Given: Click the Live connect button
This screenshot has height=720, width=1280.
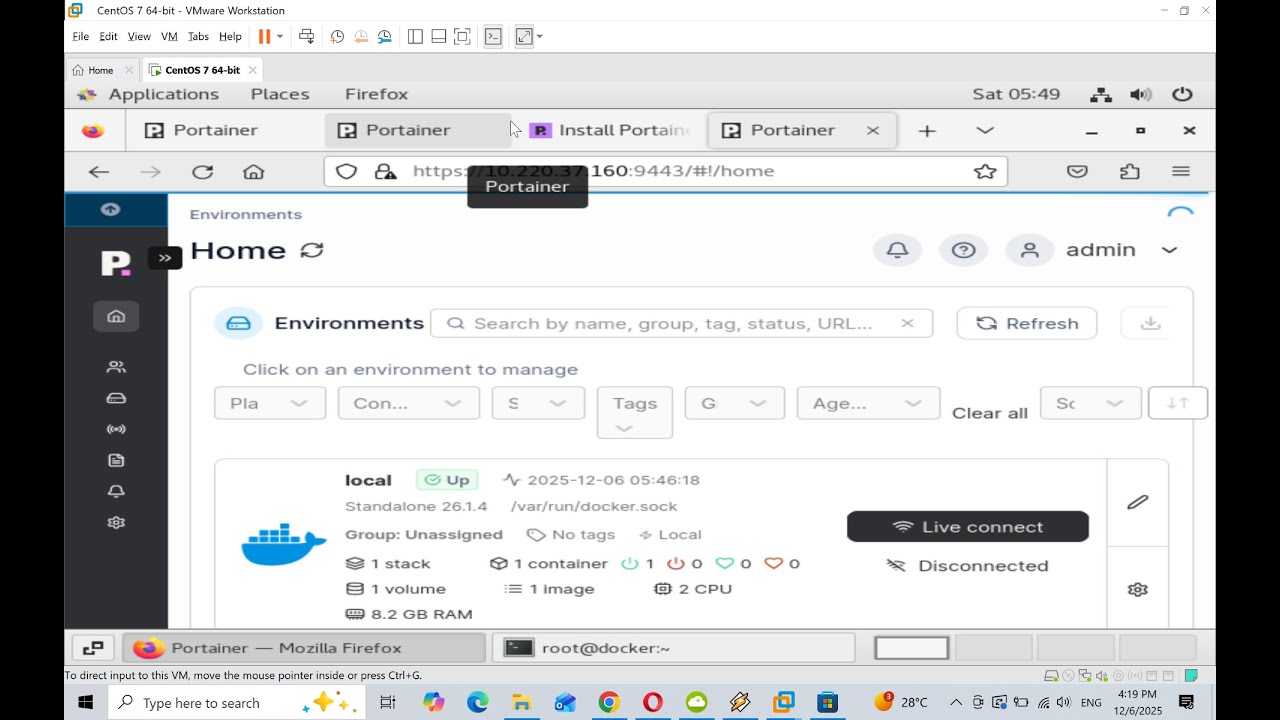Looking at the screenshot, I should tap(968, 527).
